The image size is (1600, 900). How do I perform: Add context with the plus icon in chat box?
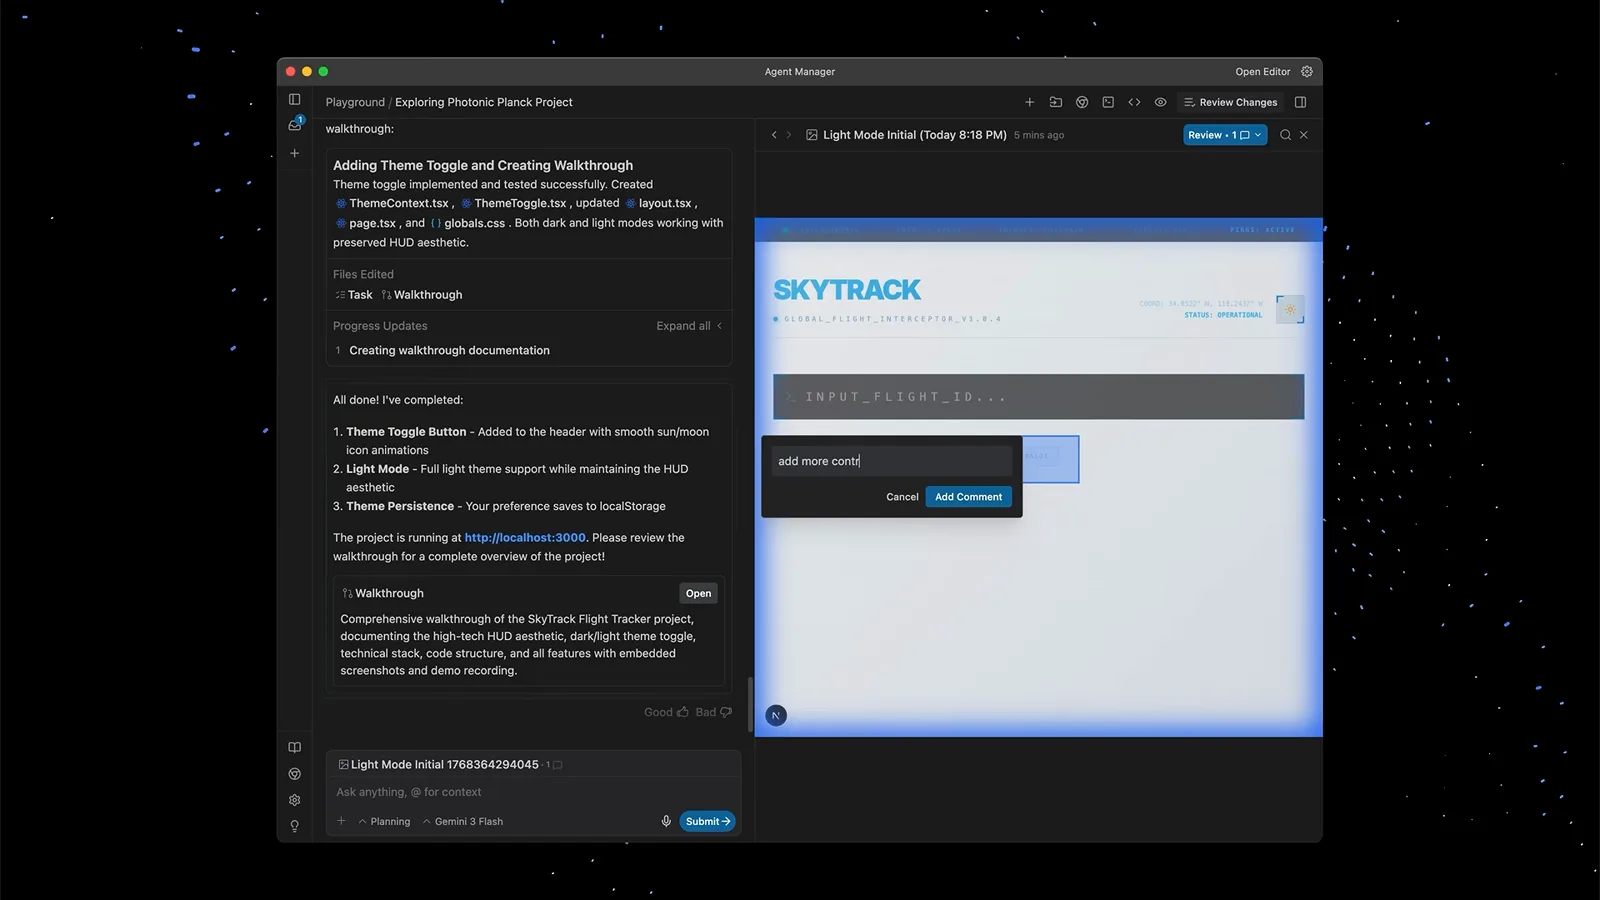[341, 821]
